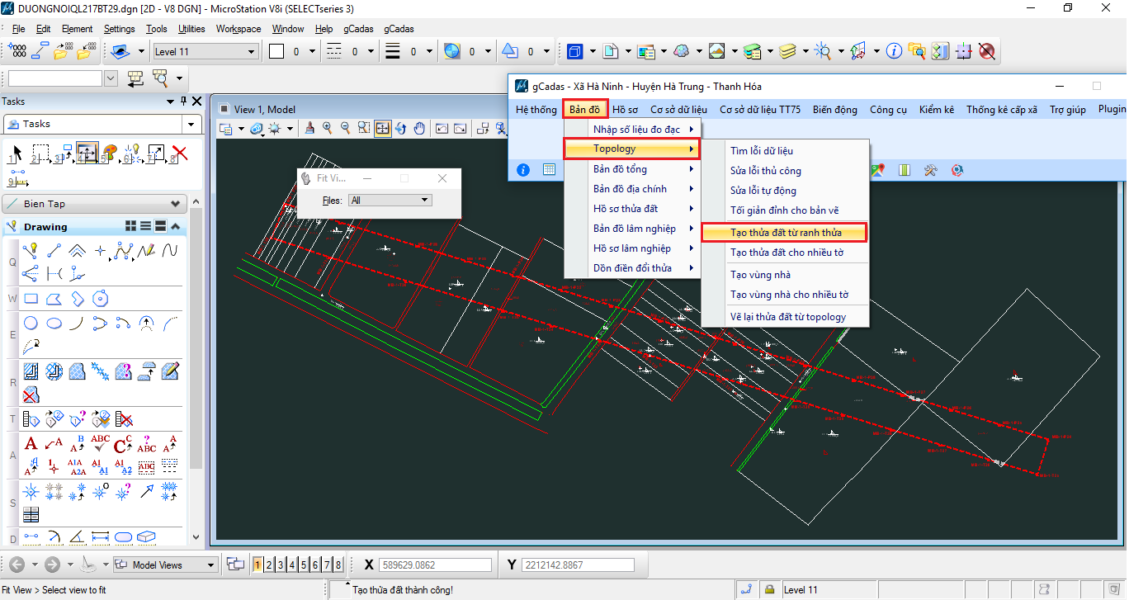
Task: Select the Place Text 'A' tool
Action: point(31,444)
